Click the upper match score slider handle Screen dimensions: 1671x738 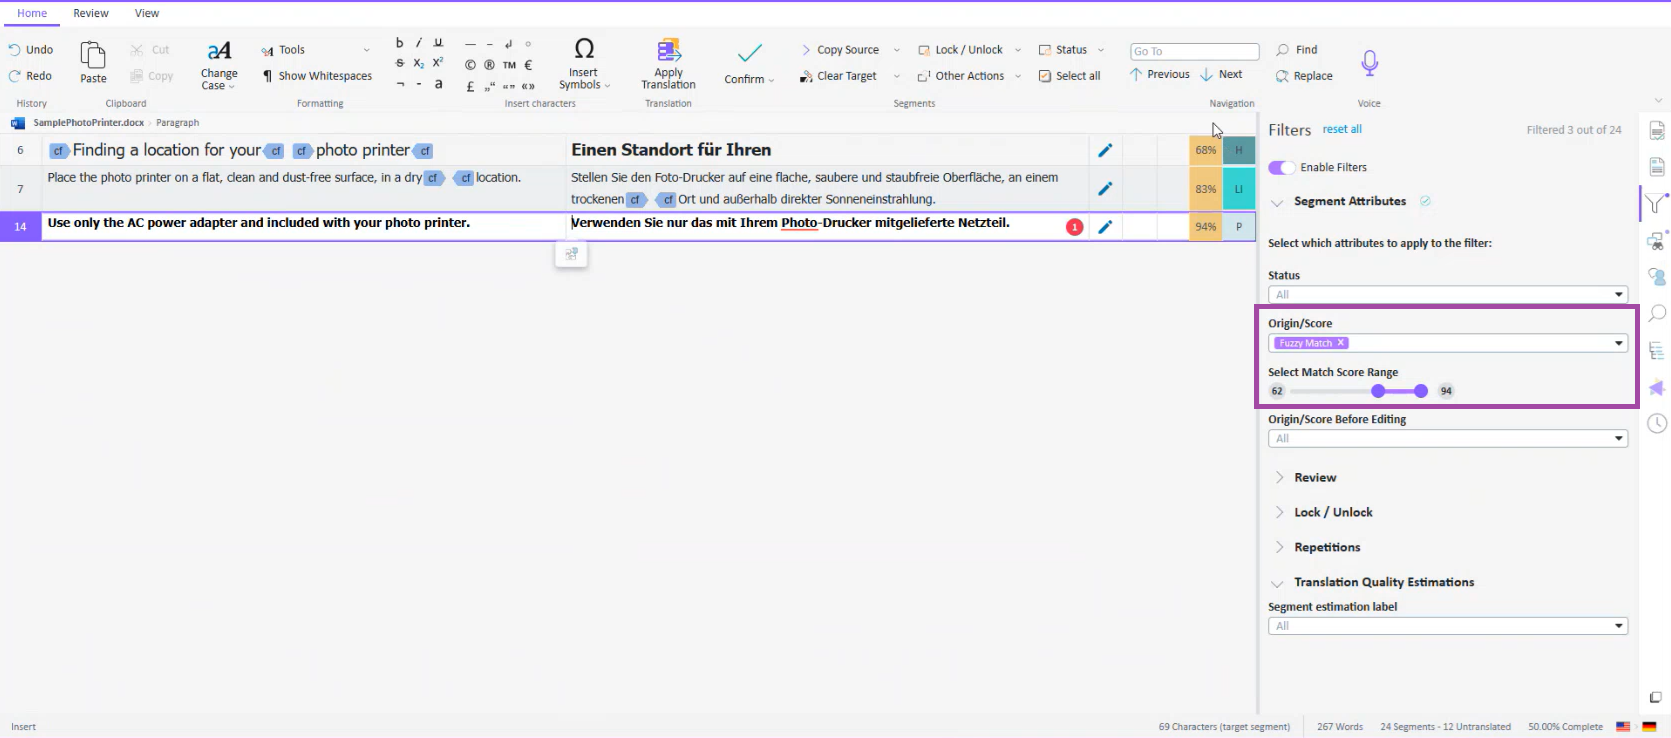(x=1421, y=391)
